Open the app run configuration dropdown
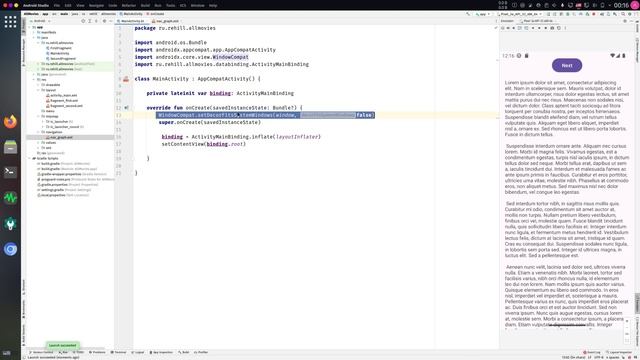Screen dimensions: 640x360 (x=483, y=14)
